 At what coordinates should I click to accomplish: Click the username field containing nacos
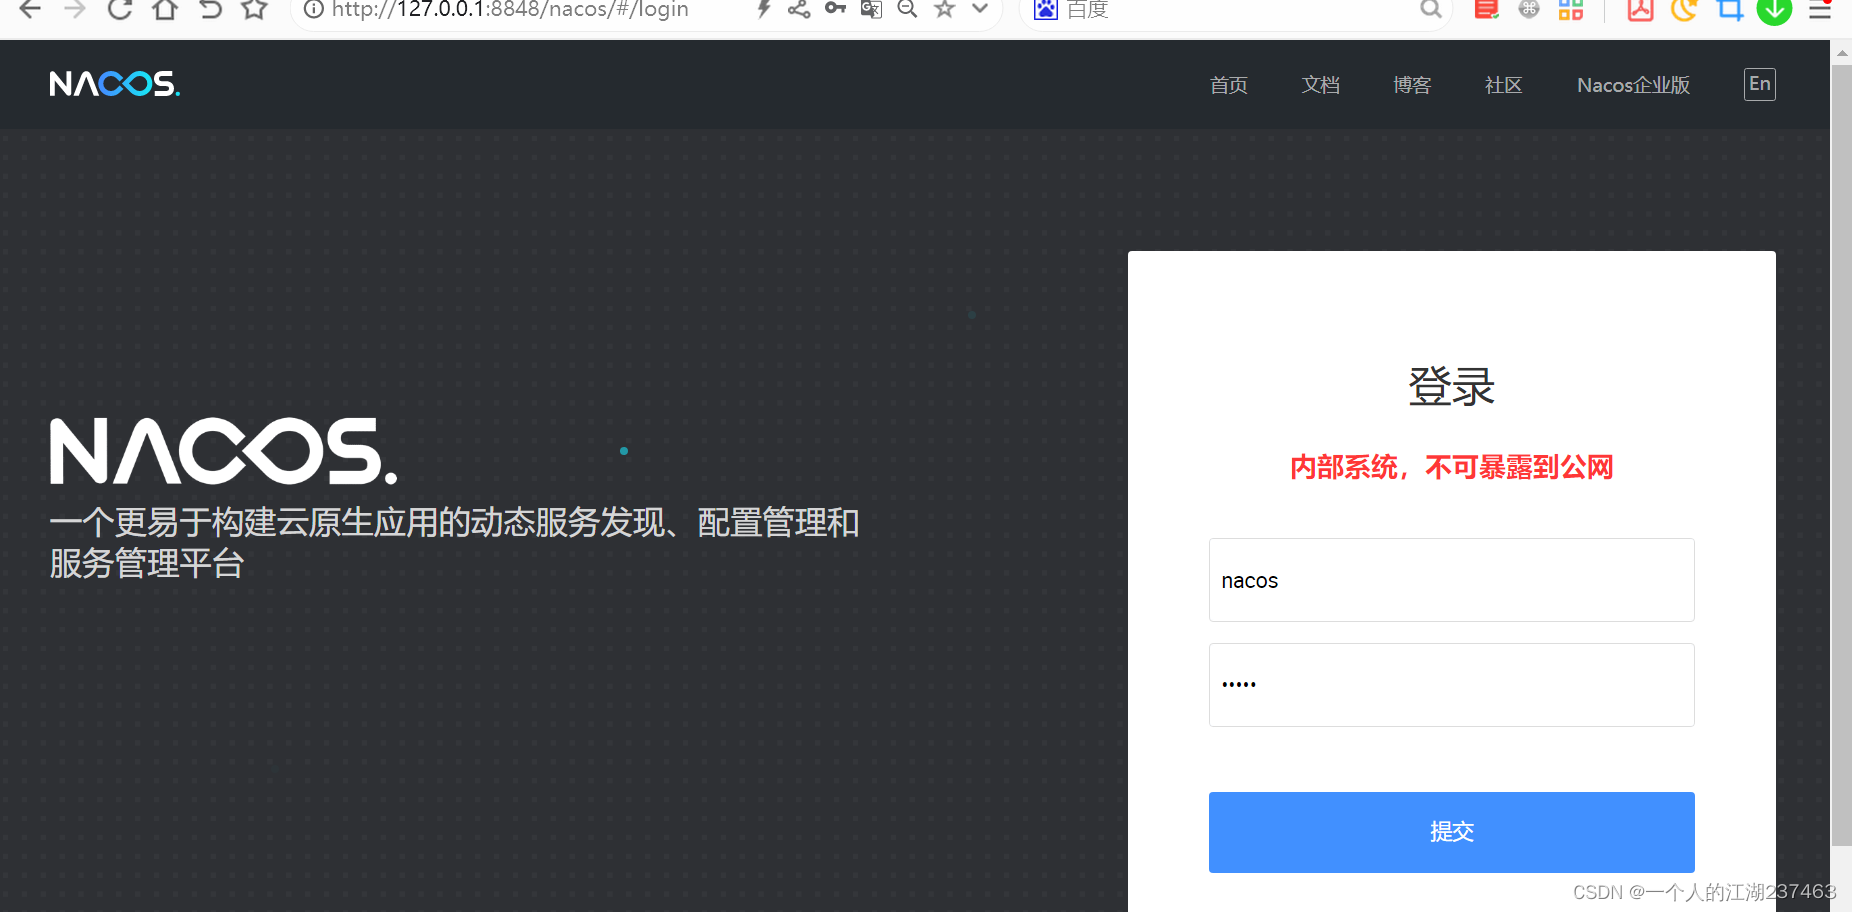(x=1452, y=580)
